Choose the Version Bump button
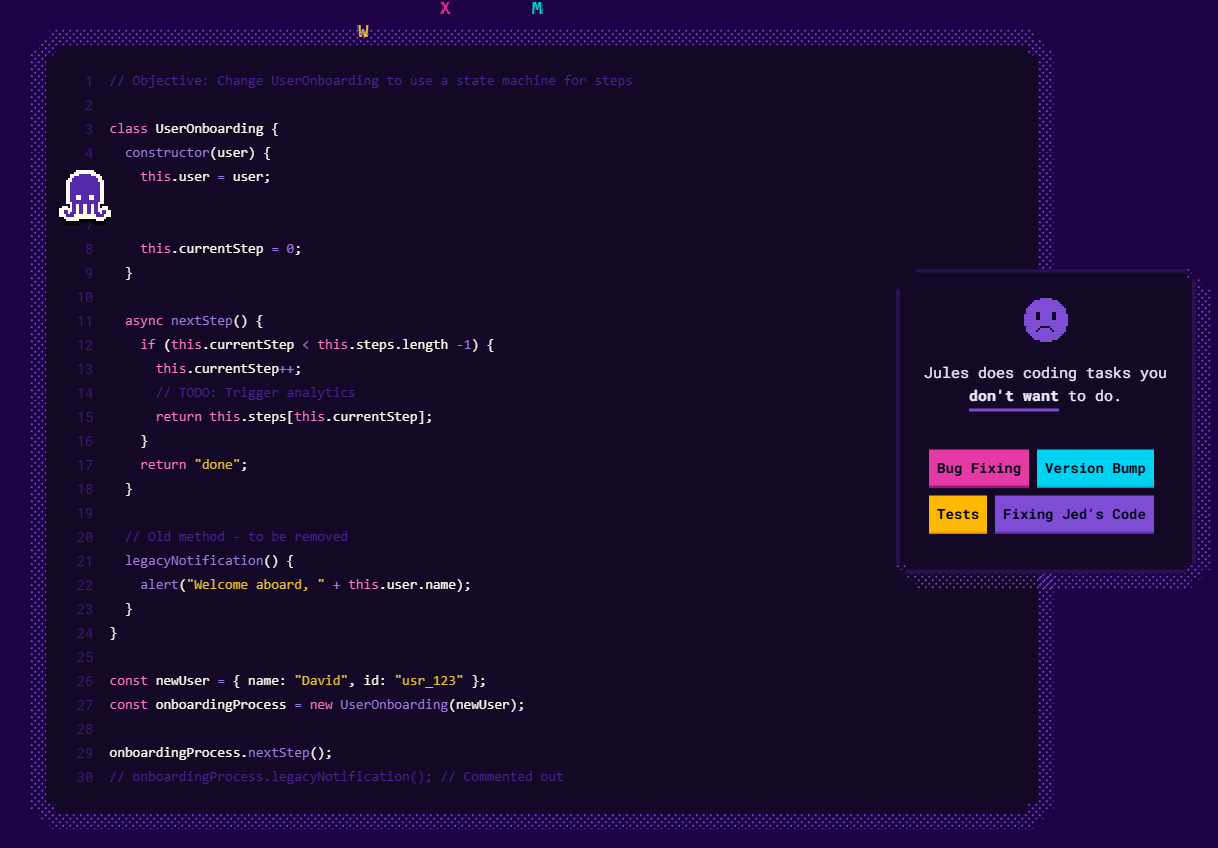 click(x=1094, y=468)
